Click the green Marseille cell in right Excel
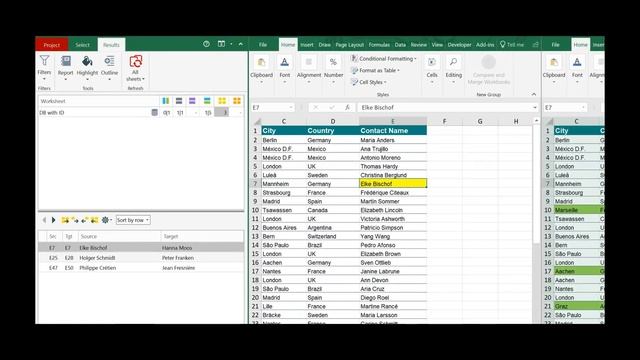The width and height of the screenshot is (640, 360). [x=576, y=210]
